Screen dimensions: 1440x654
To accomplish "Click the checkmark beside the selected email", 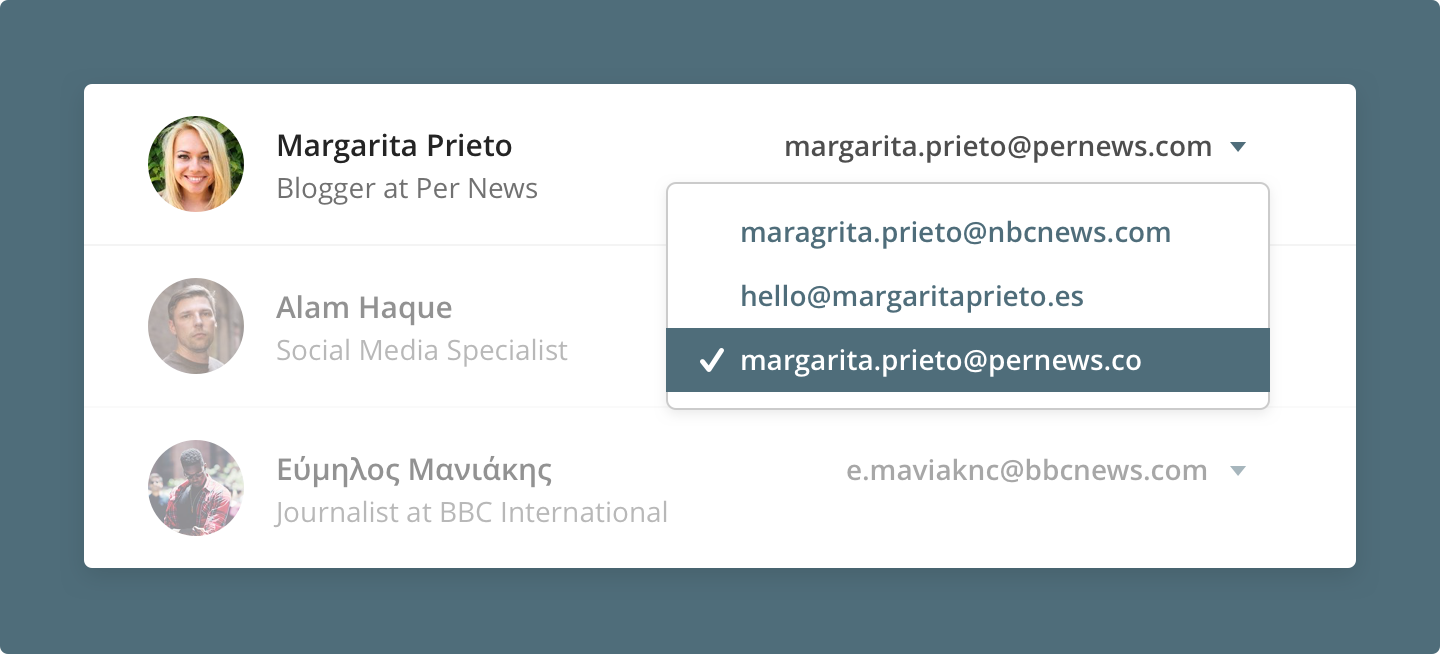I will [x=711, y=361].
